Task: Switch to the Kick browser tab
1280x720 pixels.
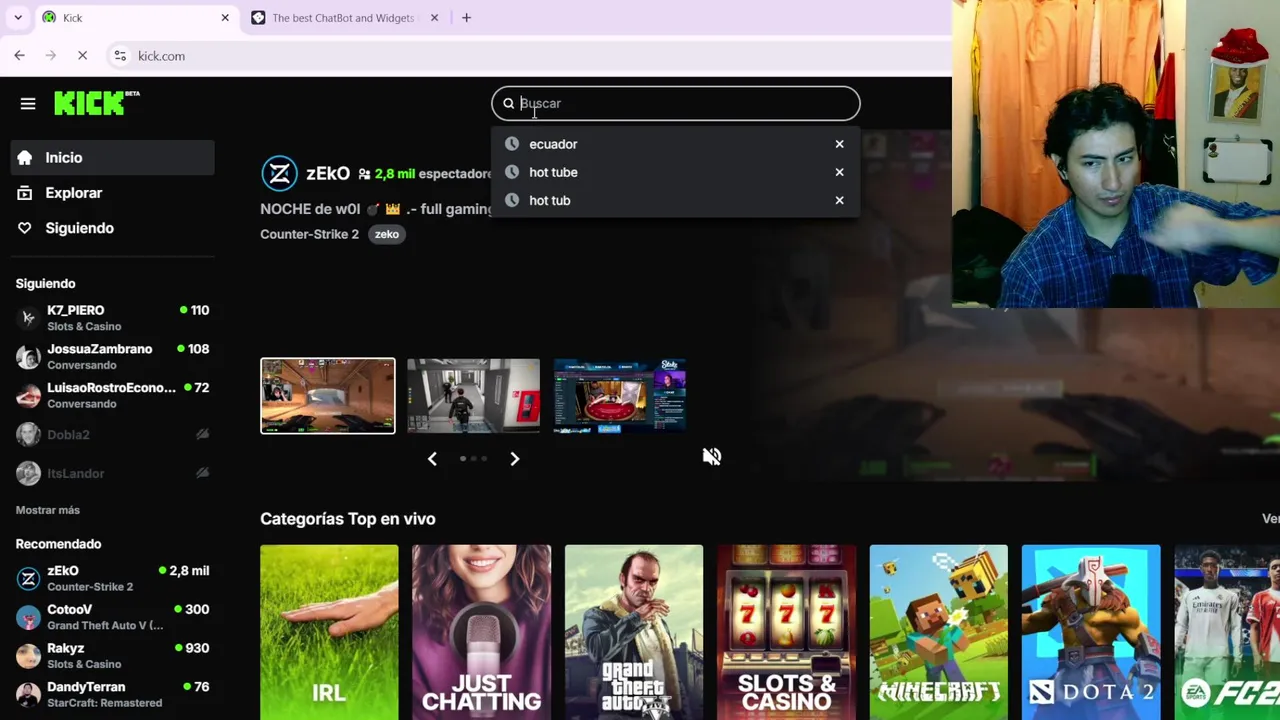Action: pyautogui.click(x=135, y=18)
